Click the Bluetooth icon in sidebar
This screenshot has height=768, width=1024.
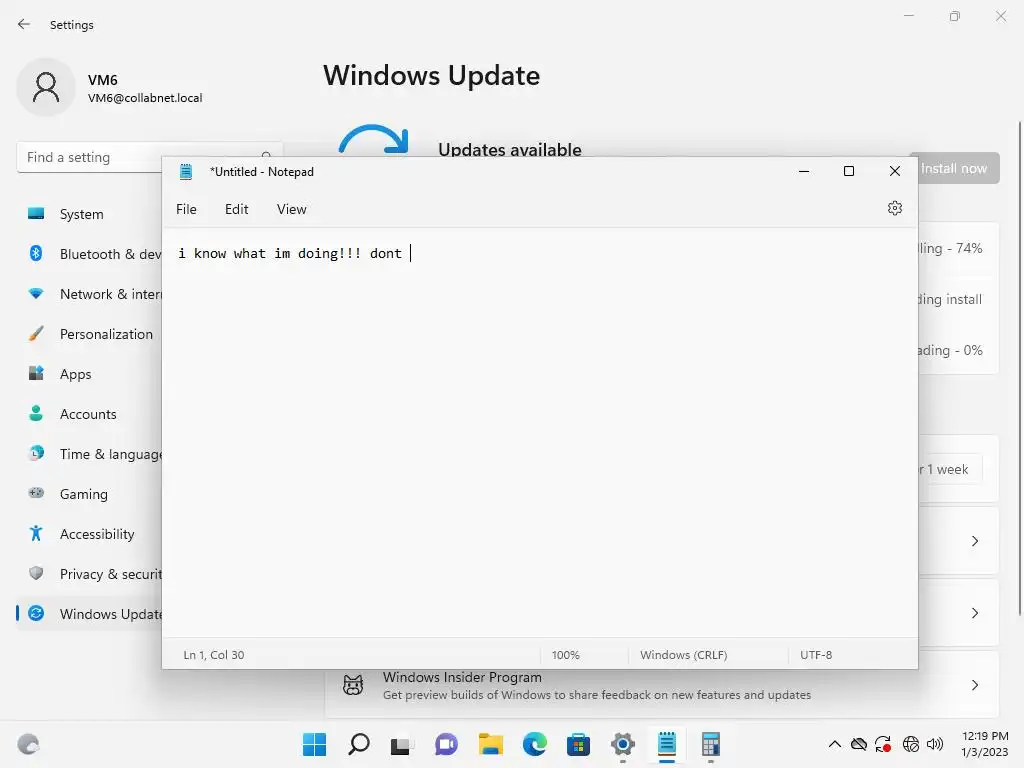36,253
